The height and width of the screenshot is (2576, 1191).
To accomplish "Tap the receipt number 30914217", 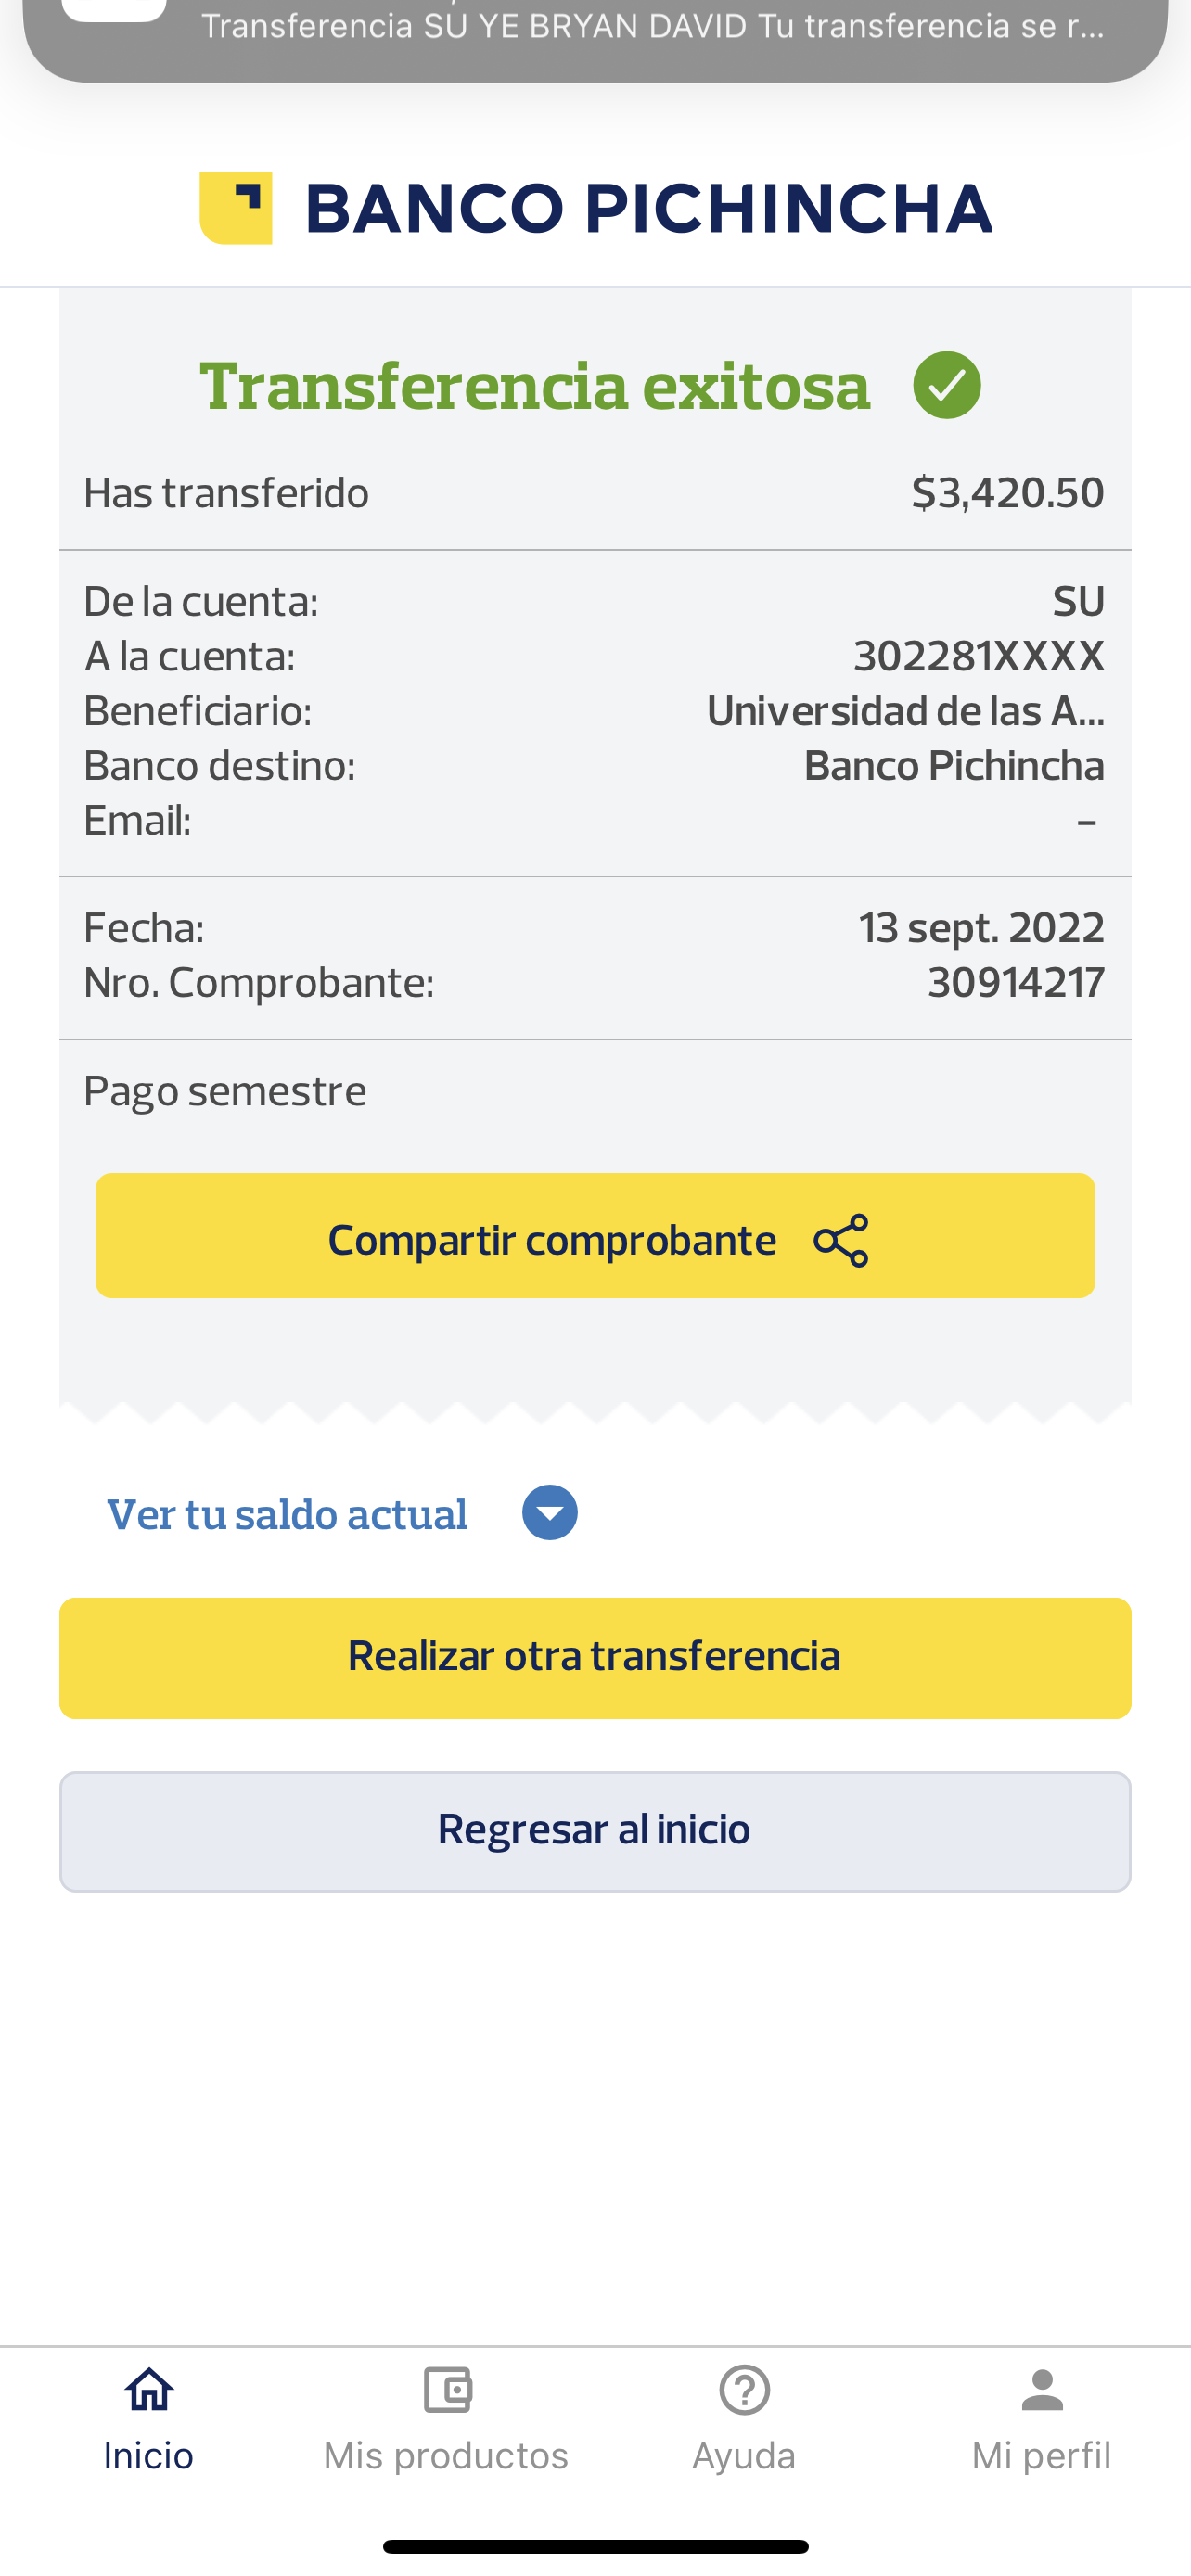I will tap(1016, 983).
